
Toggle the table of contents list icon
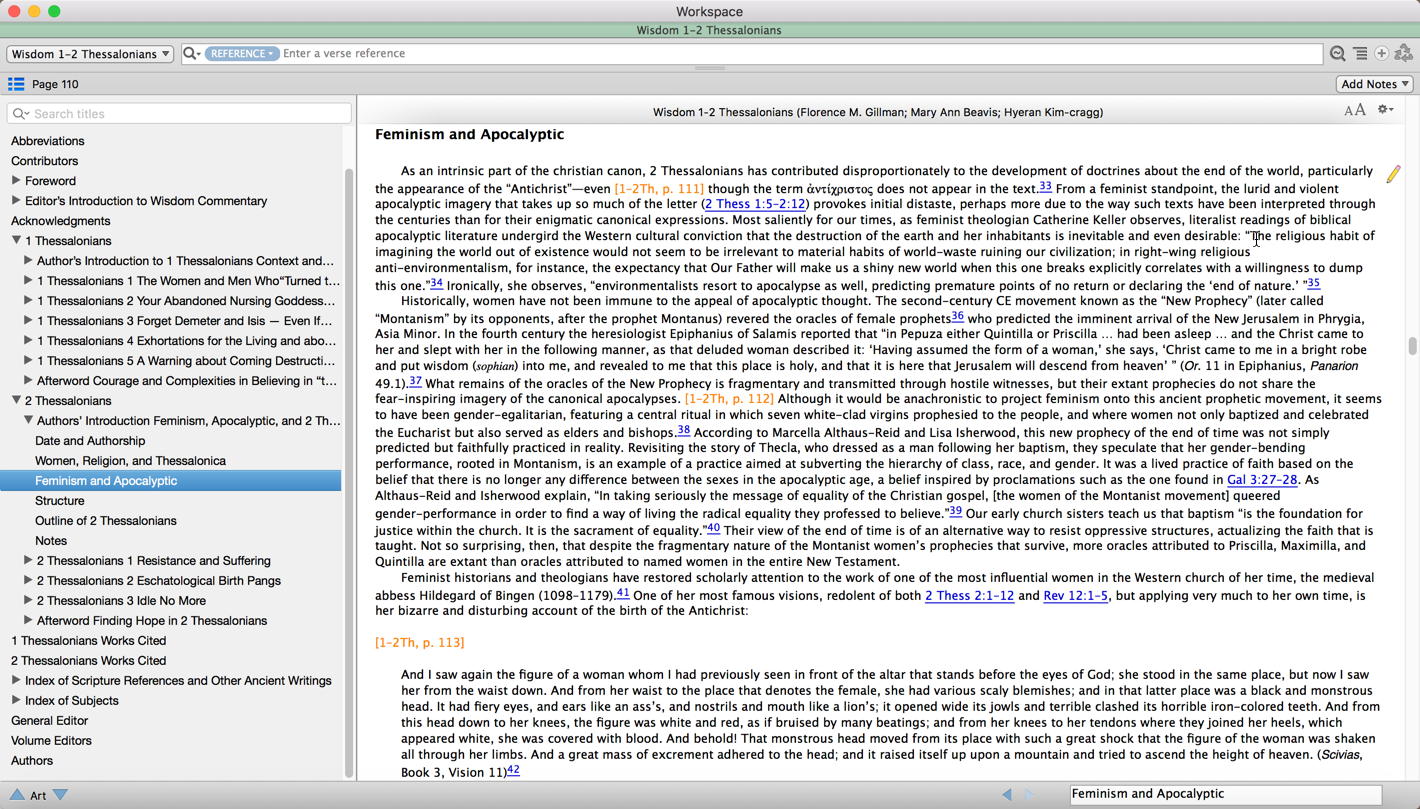click(16, 84)
